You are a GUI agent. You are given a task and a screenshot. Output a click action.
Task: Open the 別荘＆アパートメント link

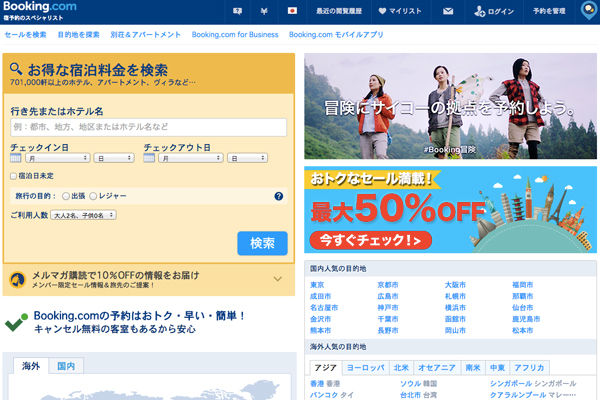pos(145,34)
